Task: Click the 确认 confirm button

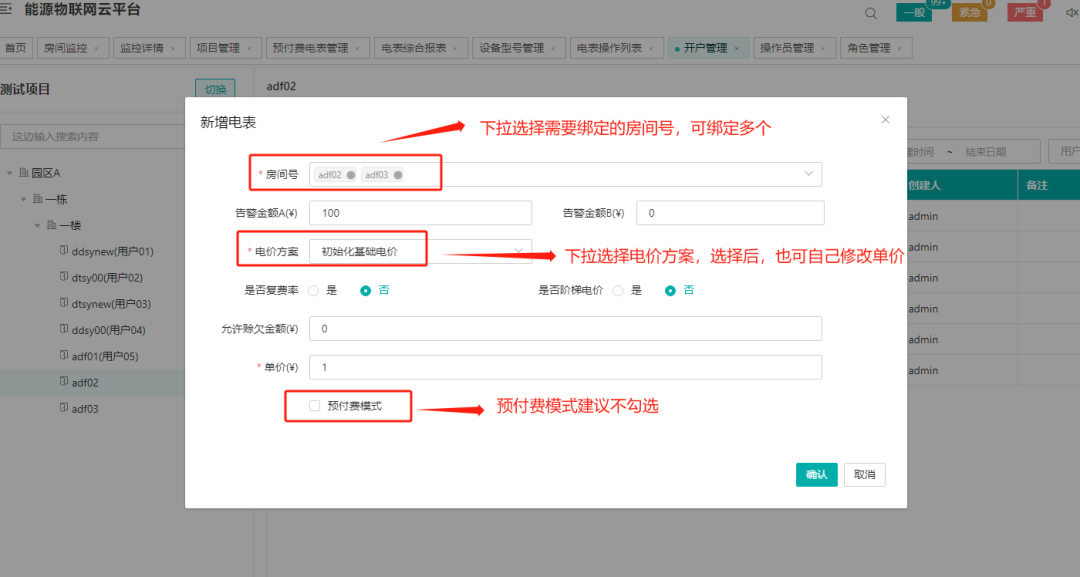Action: tap(816, 474)
